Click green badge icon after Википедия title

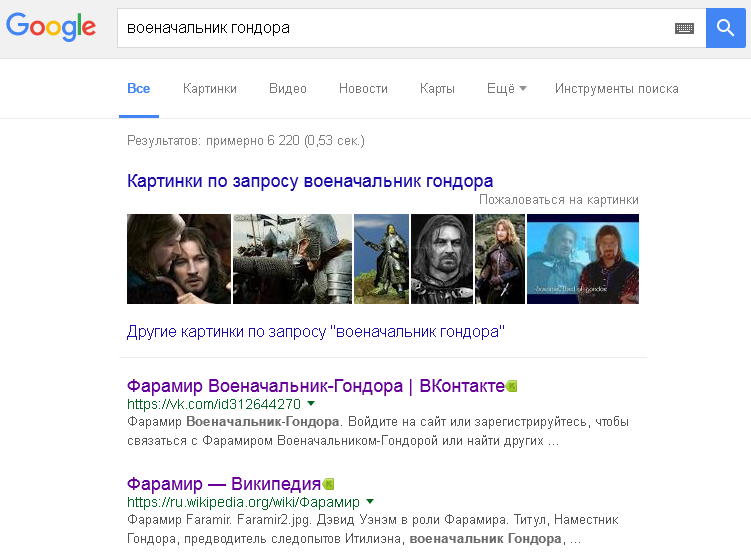pos(329,484)
